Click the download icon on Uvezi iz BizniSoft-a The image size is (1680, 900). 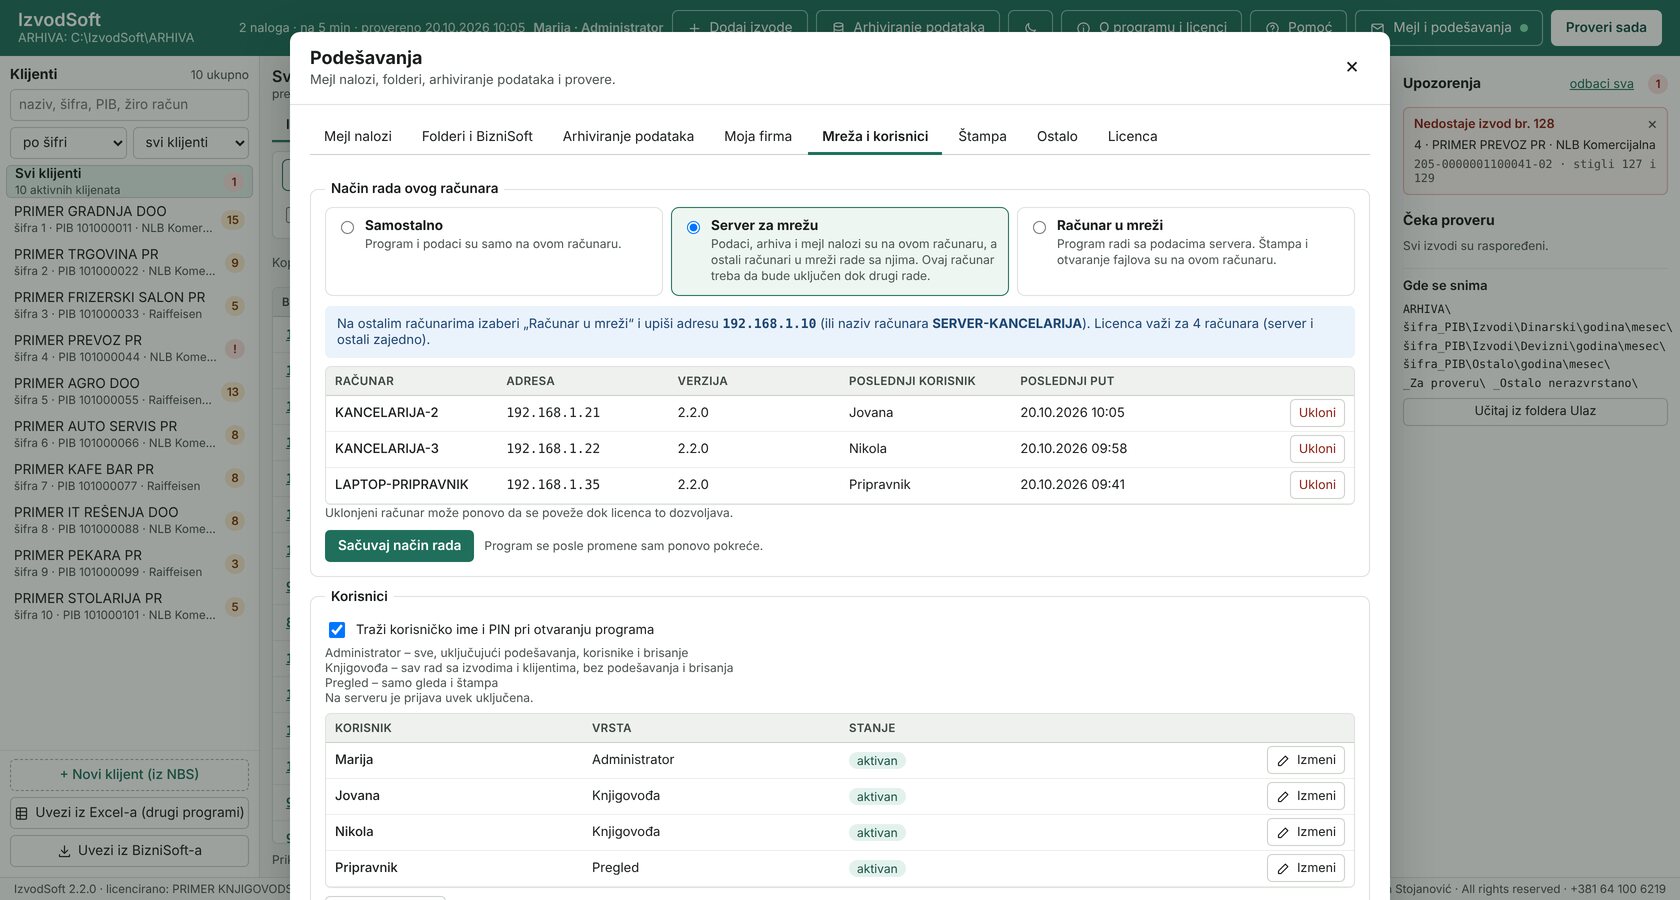click(x=64, y=851)
